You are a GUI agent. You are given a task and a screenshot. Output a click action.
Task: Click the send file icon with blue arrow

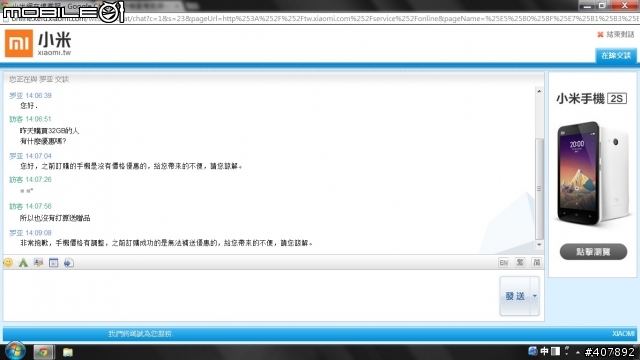tap(69, 262)
